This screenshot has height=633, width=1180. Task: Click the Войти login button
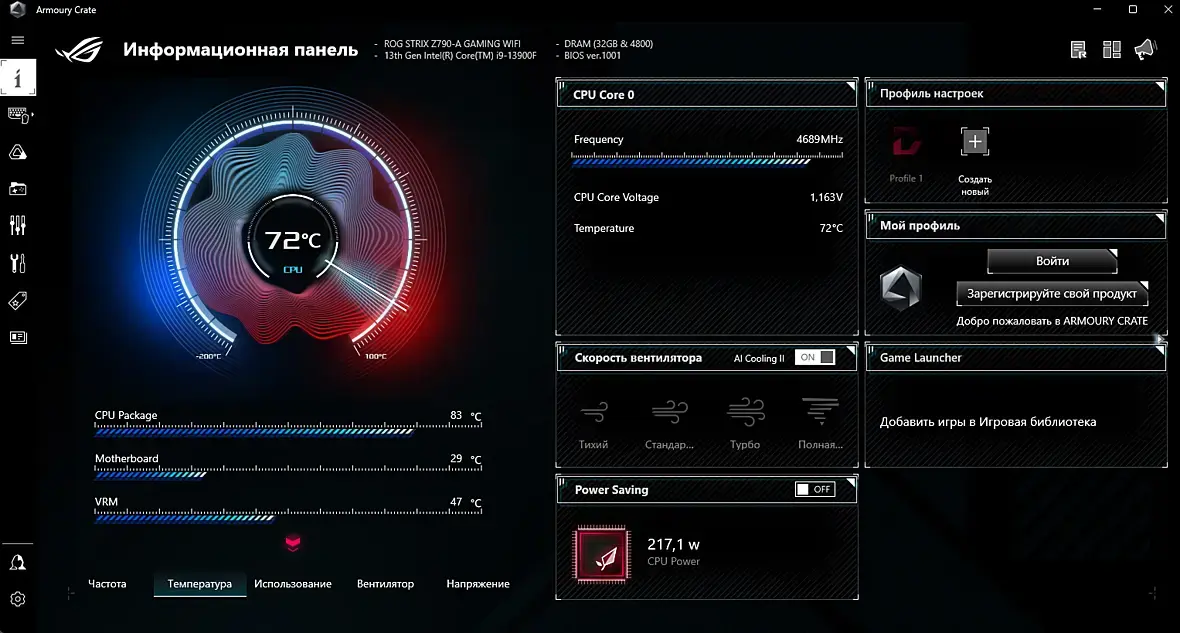(x=1052, y=261)
